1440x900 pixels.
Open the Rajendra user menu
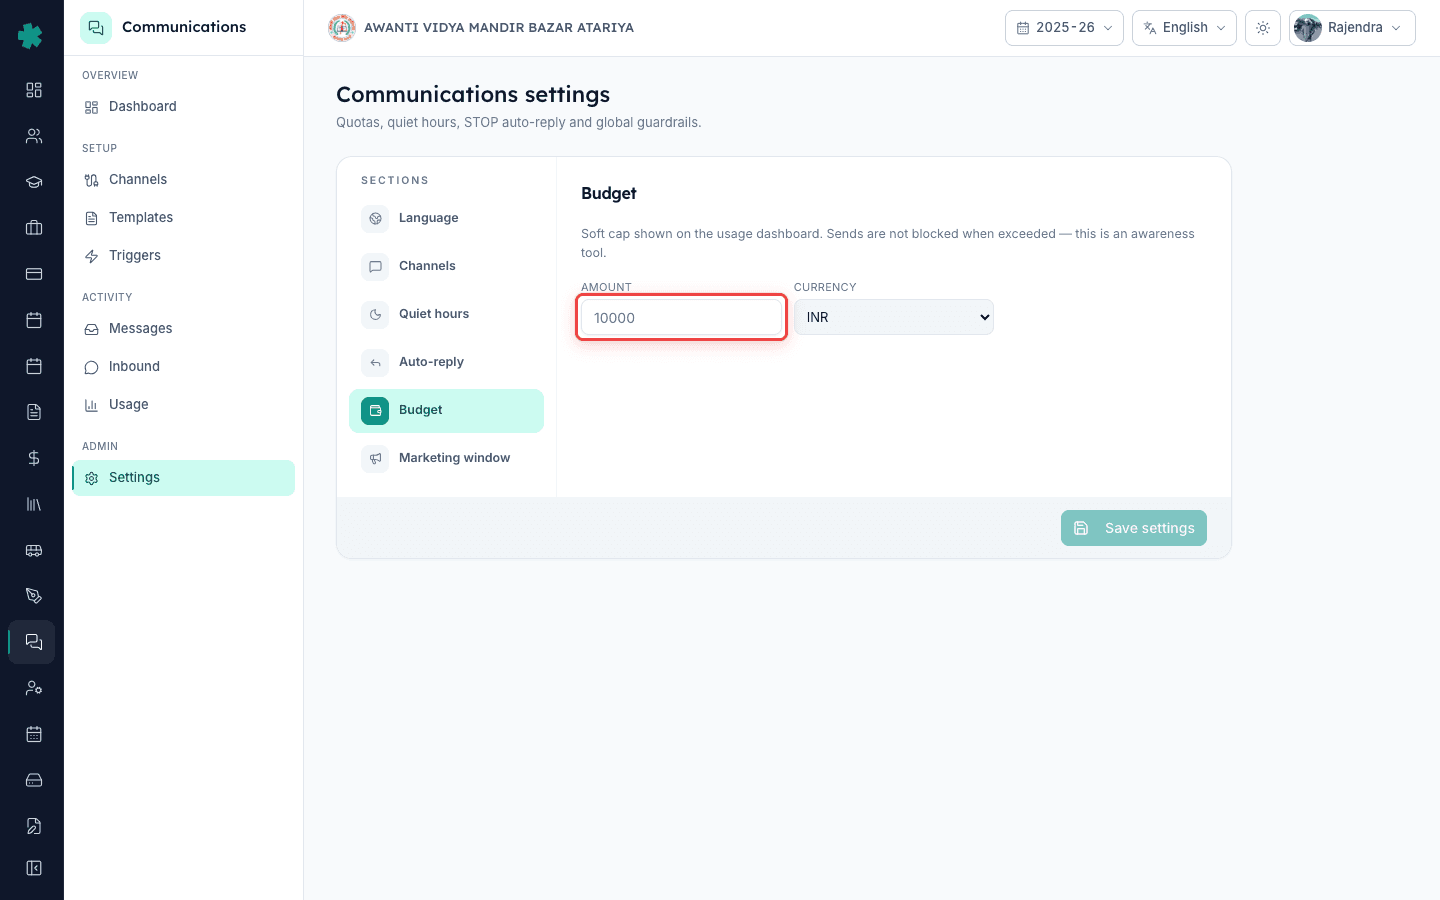click(1352, 28)
